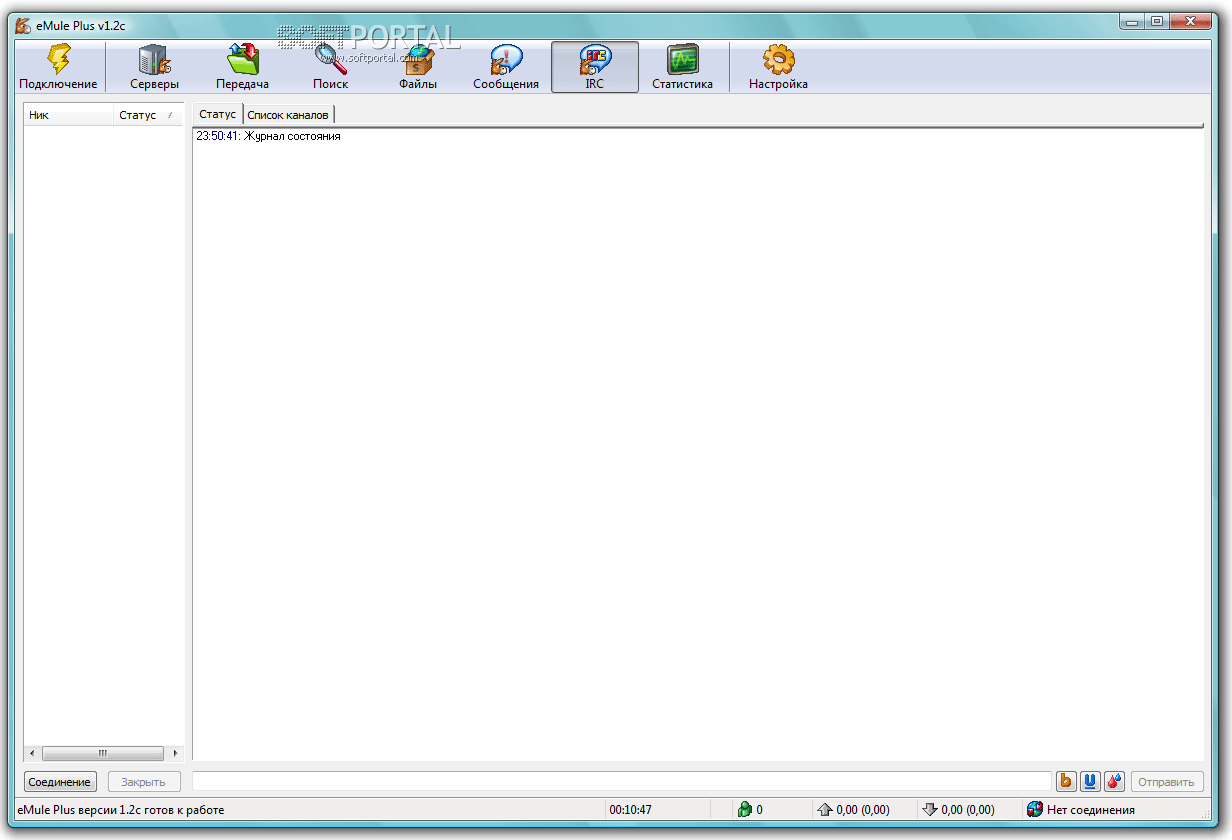Click the Подключение lightning toolbar icon
Viewport: 1232px width, 840px height.
[59, 67]
